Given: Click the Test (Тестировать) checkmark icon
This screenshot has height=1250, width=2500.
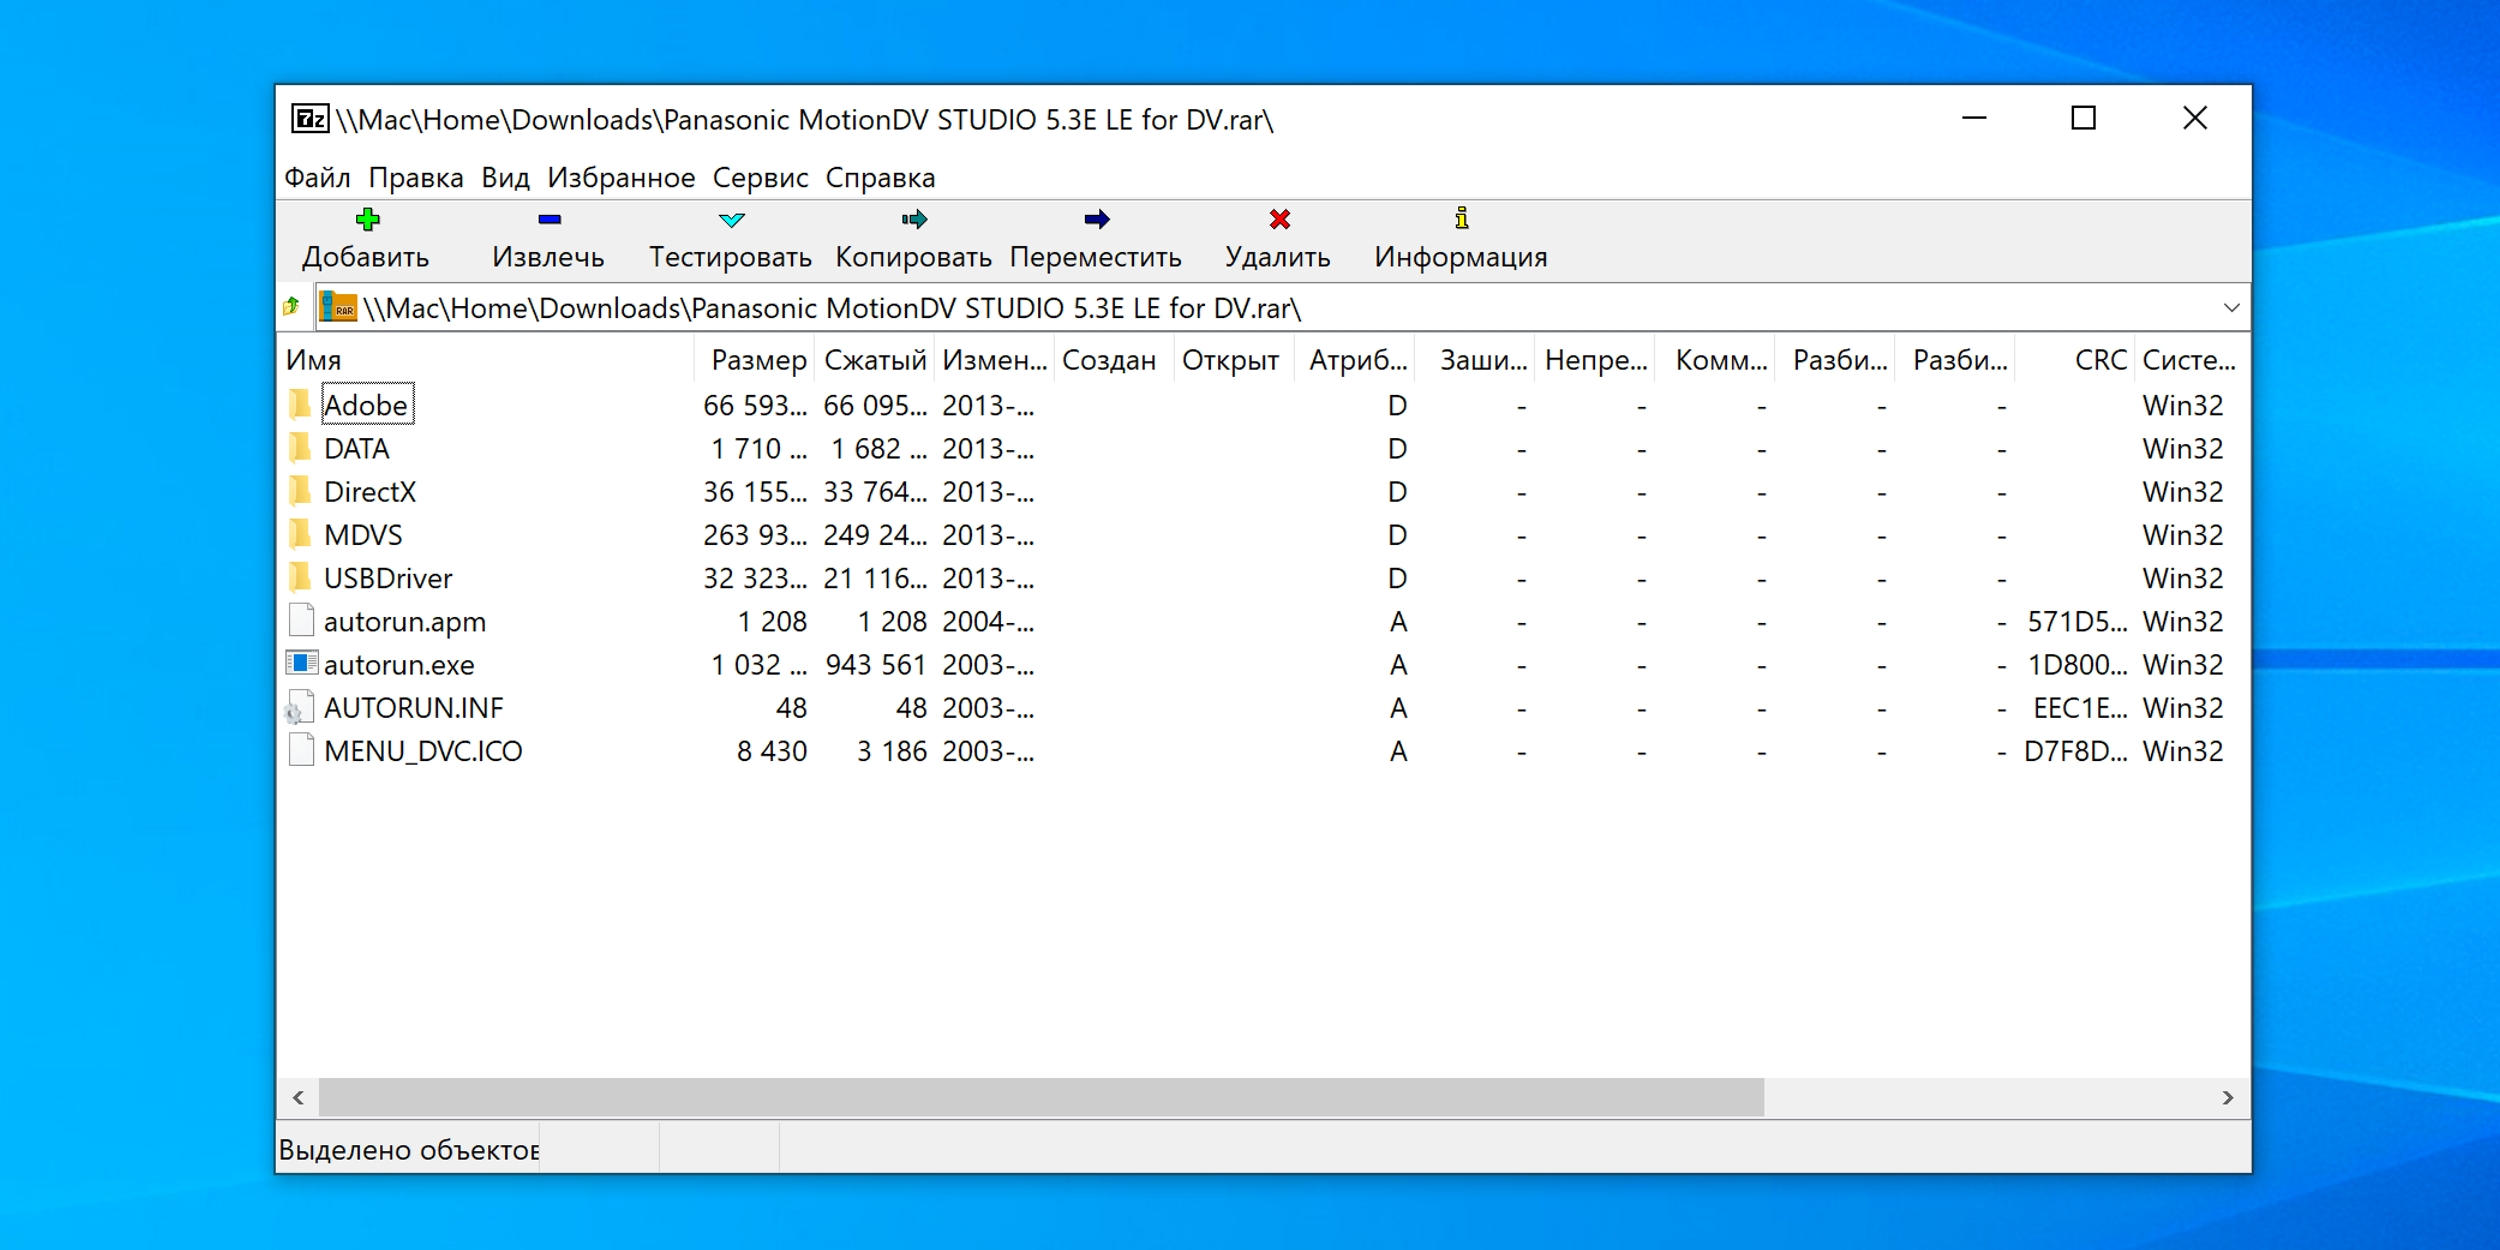Looking at the screenshot, I should tap(731, 219).
